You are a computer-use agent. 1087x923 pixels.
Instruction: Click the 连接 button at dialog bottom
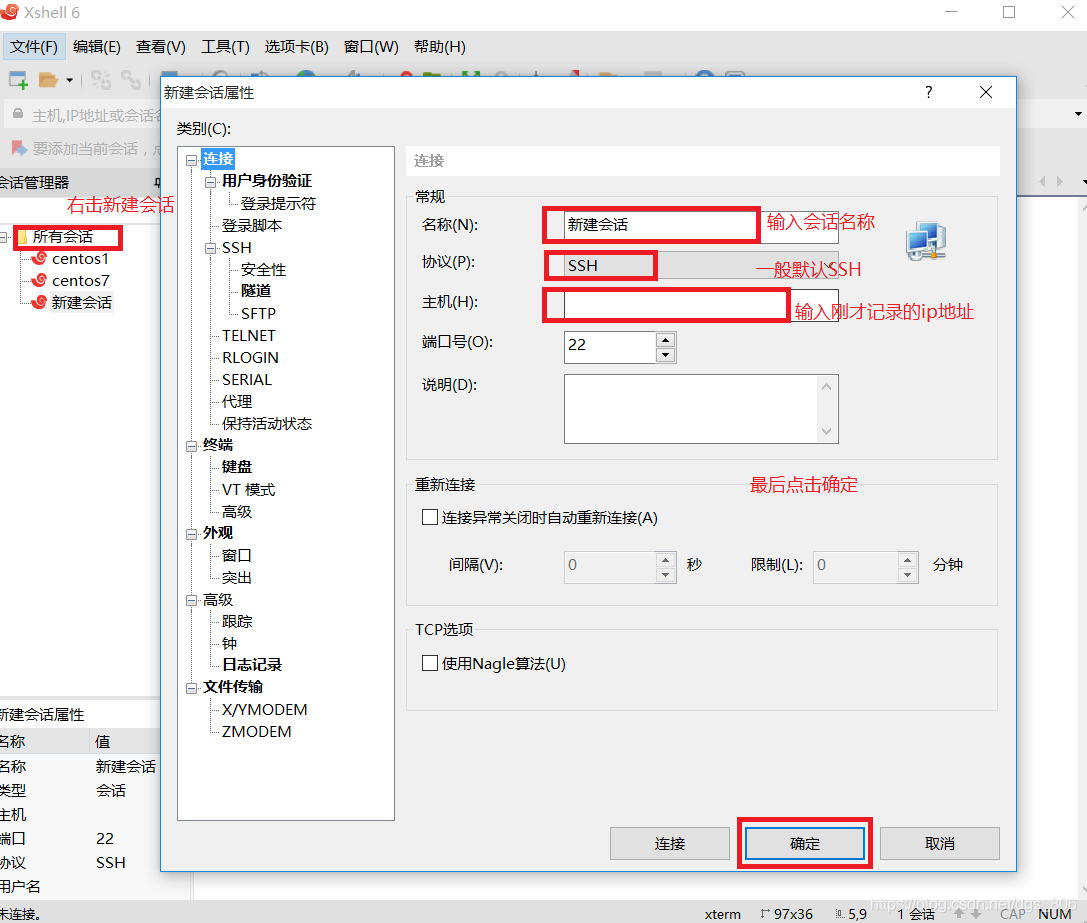coord(670,843)
